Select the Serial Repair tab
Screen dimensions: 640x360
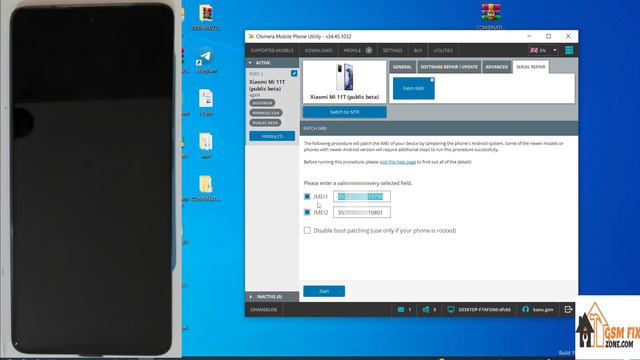coord(531,67)
